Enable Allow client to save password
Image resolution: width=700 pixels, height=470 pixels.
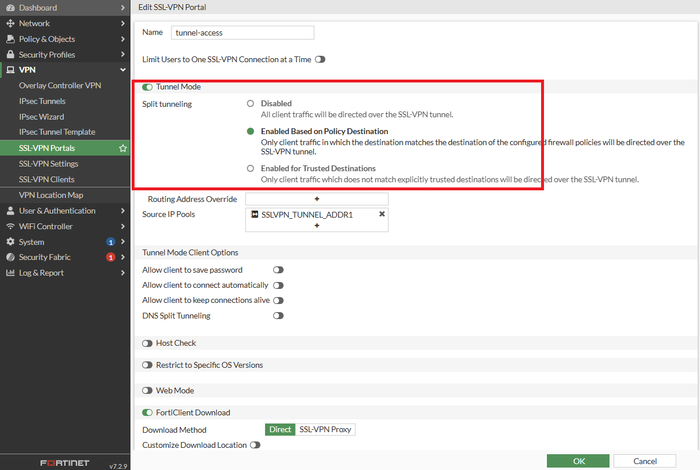click(x=278, y=270)
